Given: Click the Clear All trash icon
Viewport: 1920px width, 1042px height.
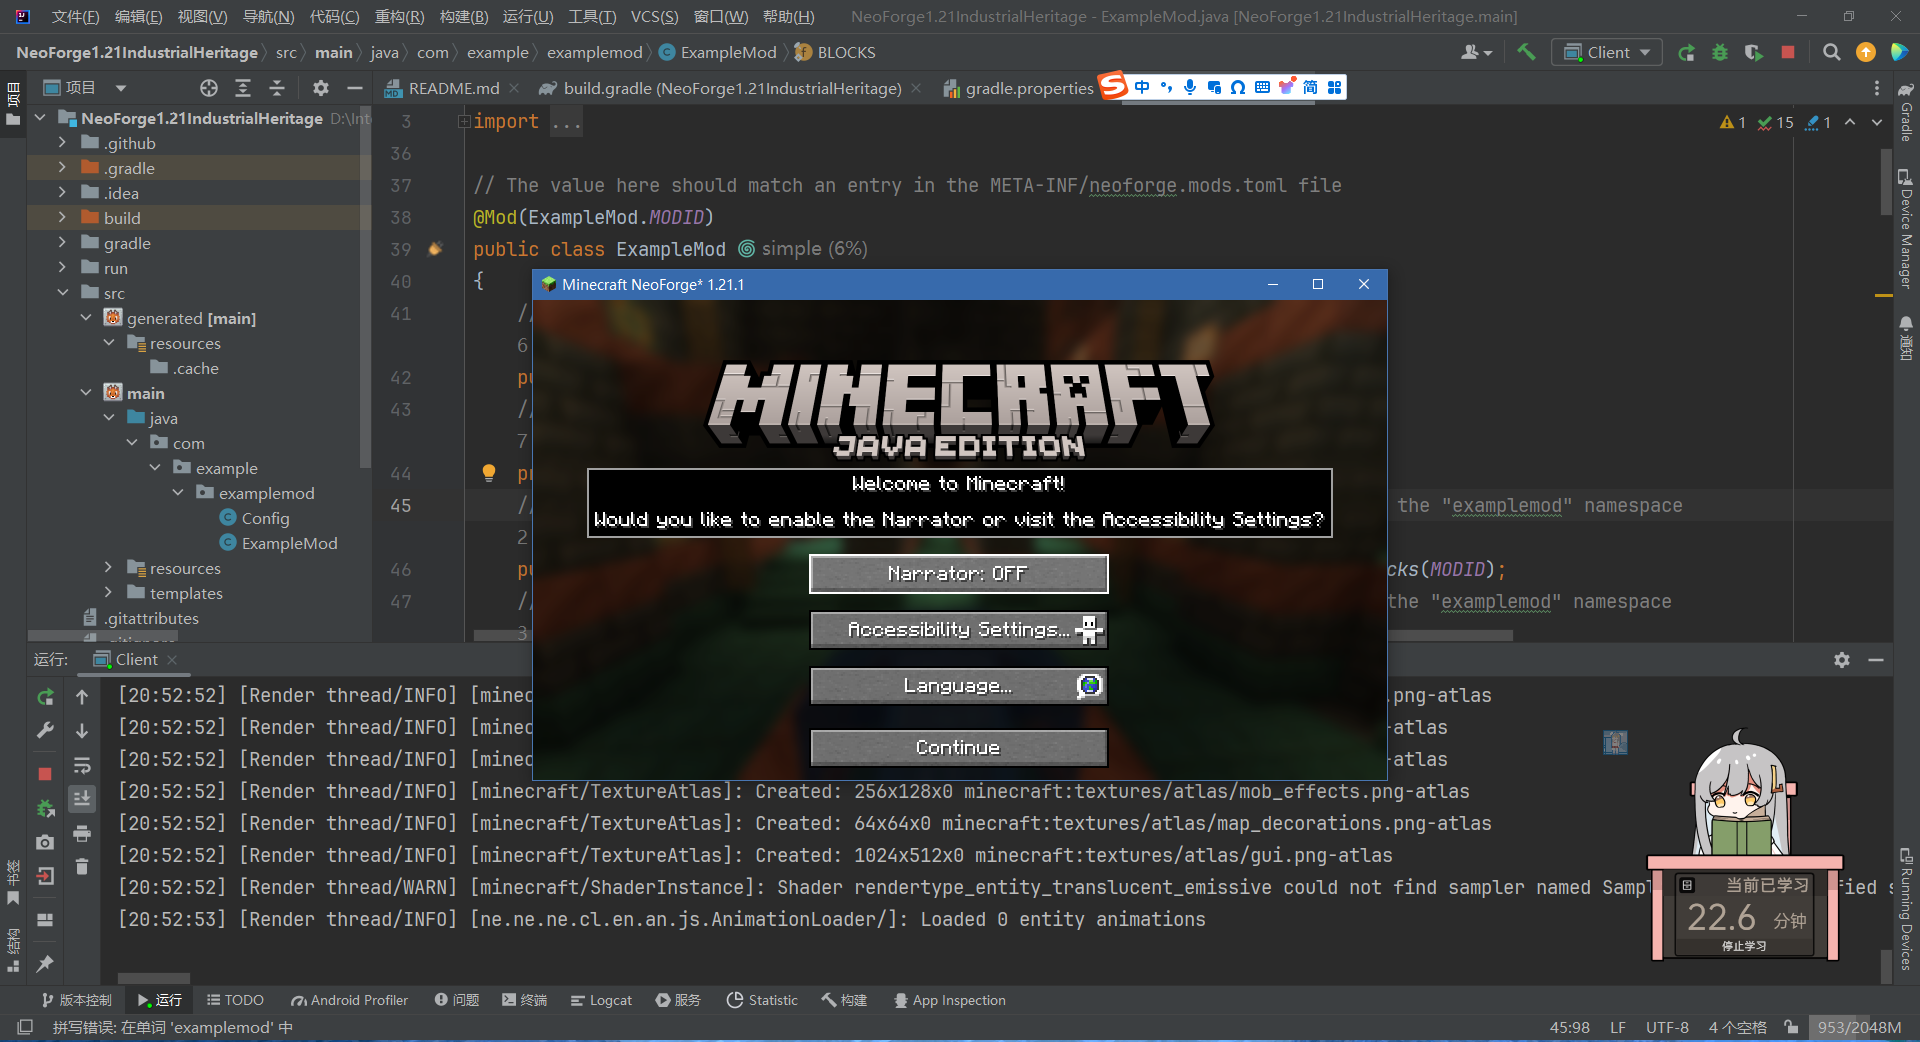Looking at the screenshot, I should 82,866.
